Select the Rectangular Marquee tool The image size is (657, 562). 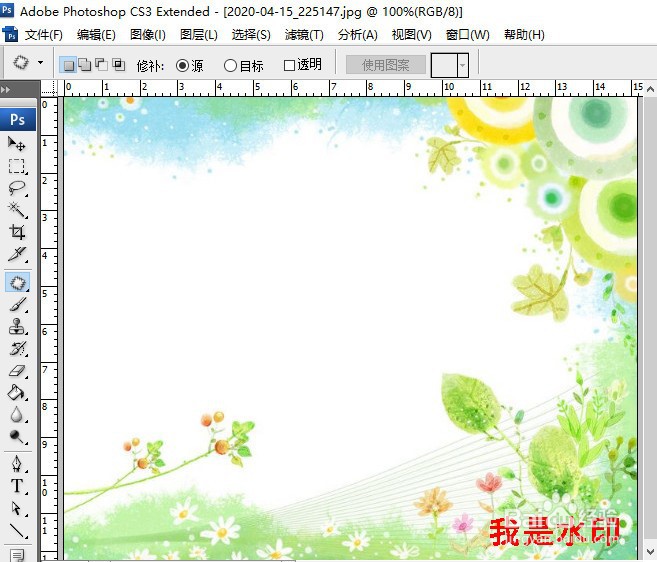pyautogui.click(x=17, y=166)
